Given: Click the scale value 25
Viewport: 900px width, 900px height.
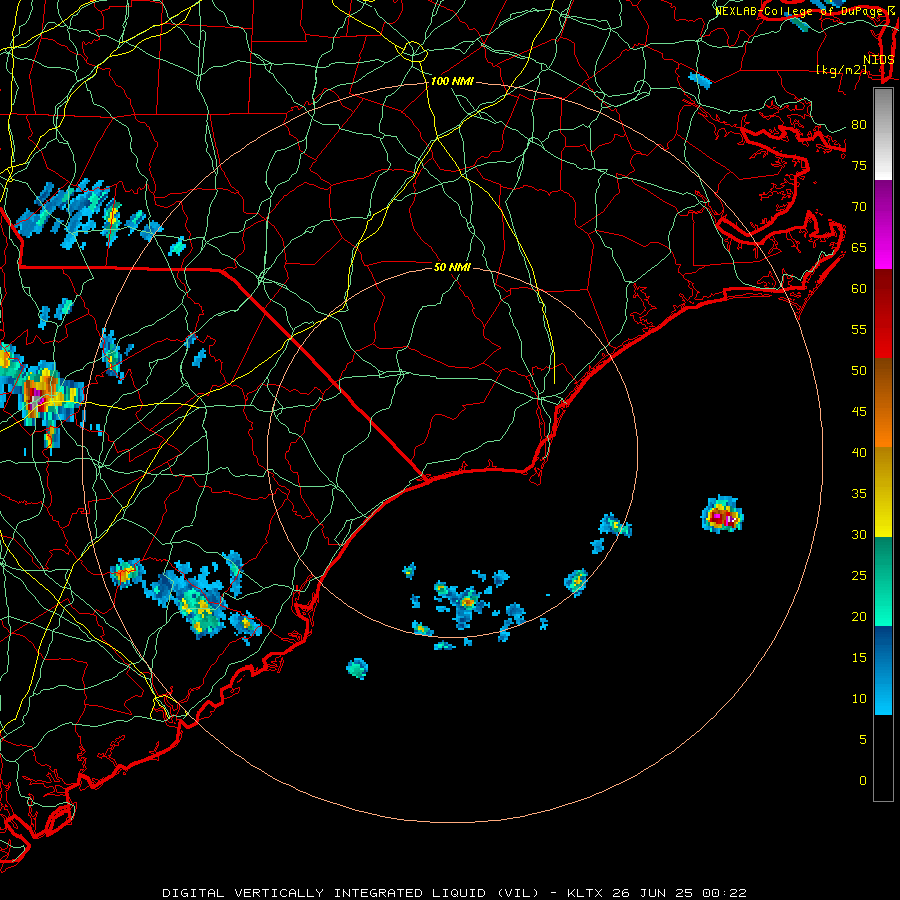Looking at the screenshot, I should [x=859, y=575].
